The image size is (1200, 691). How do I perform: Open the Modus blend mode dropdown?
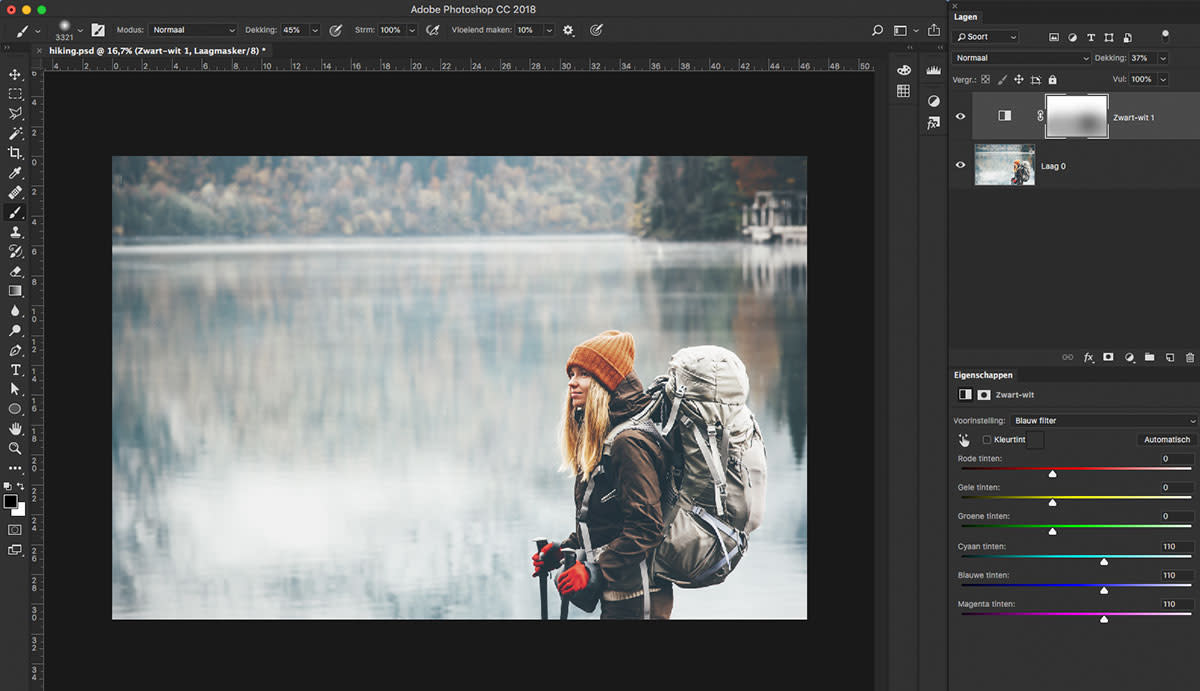click(x=194, y=30)
